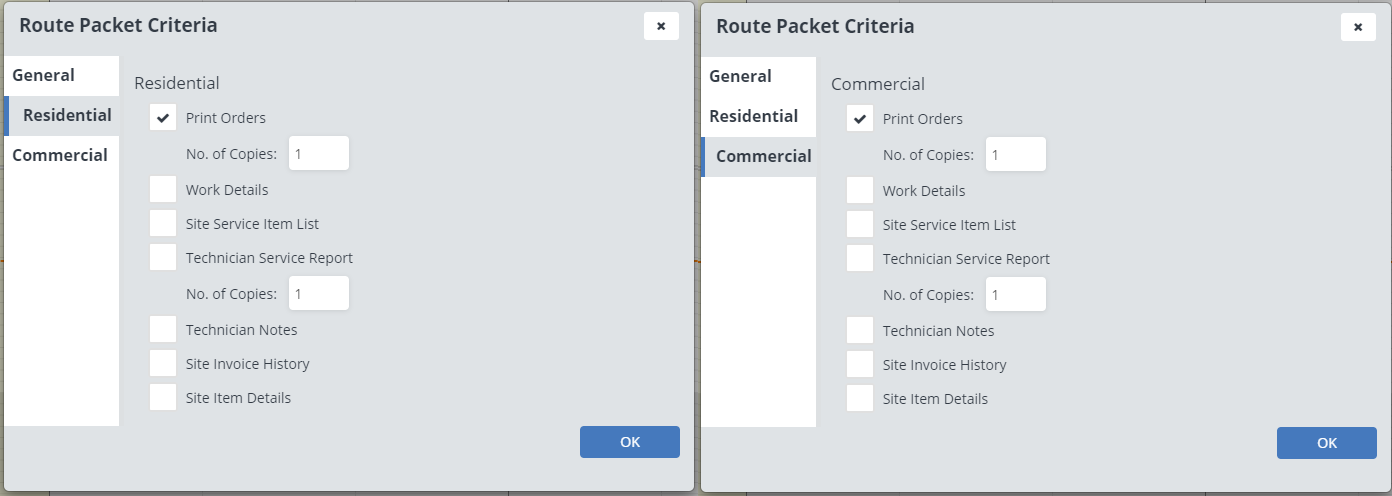This screenshot has height=496, width=1392.
Task: Uncheck Print Orders in Residential section
Action: 163,118
